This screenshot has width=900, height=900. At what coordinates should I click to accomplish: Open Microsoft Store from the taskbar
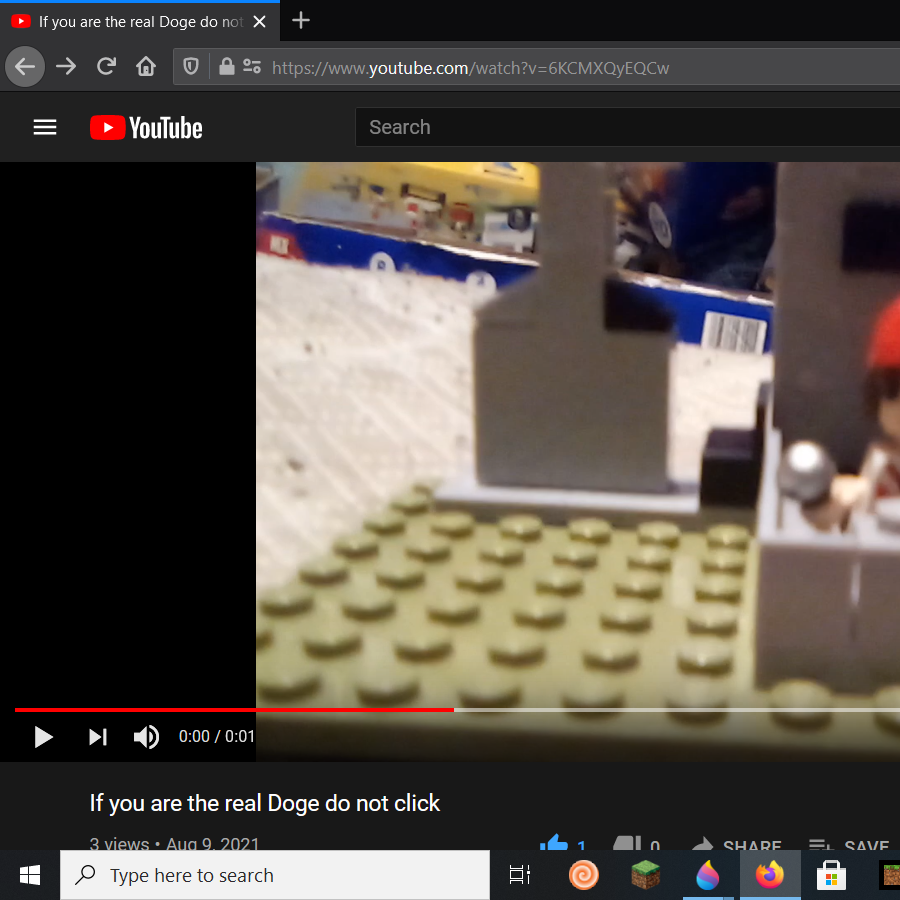831,876
